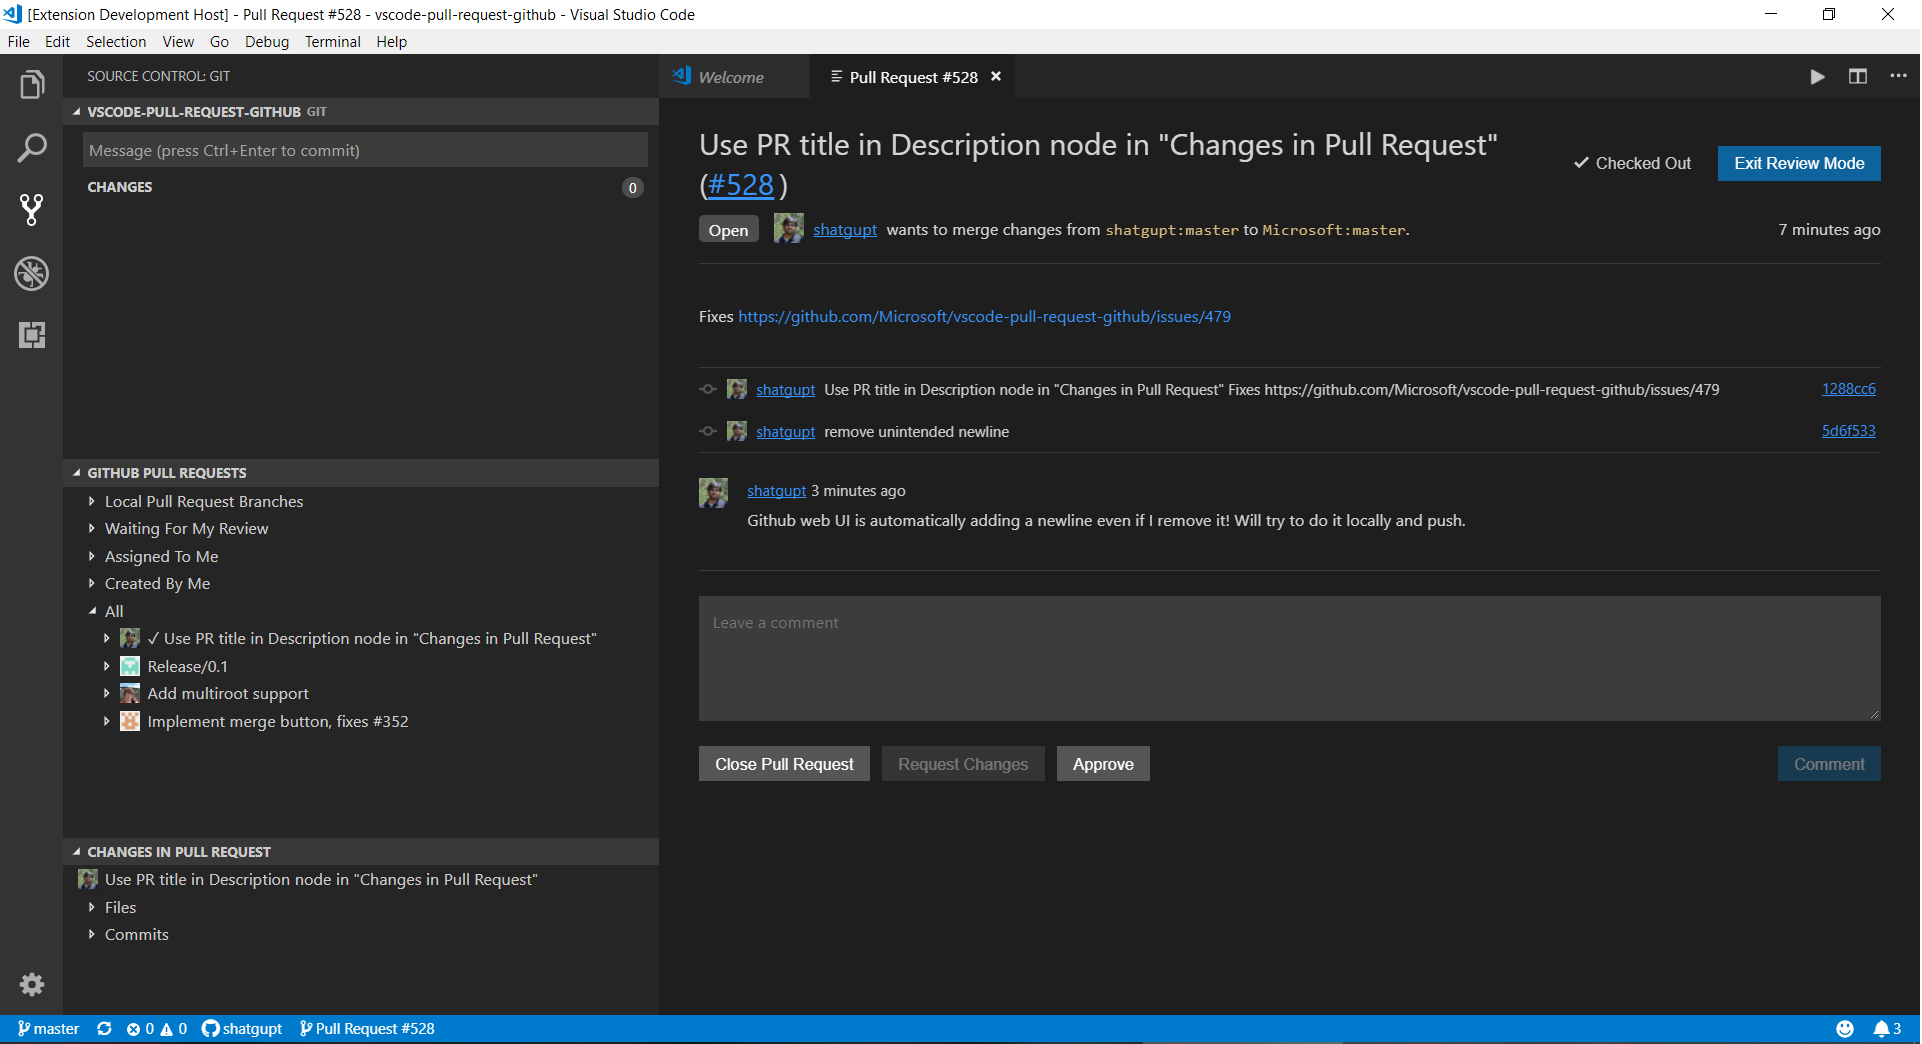Image resolution: width=1922 pixels, height=1044 pixels.
Task: Open the Search view icon
Action: point(31,148)
